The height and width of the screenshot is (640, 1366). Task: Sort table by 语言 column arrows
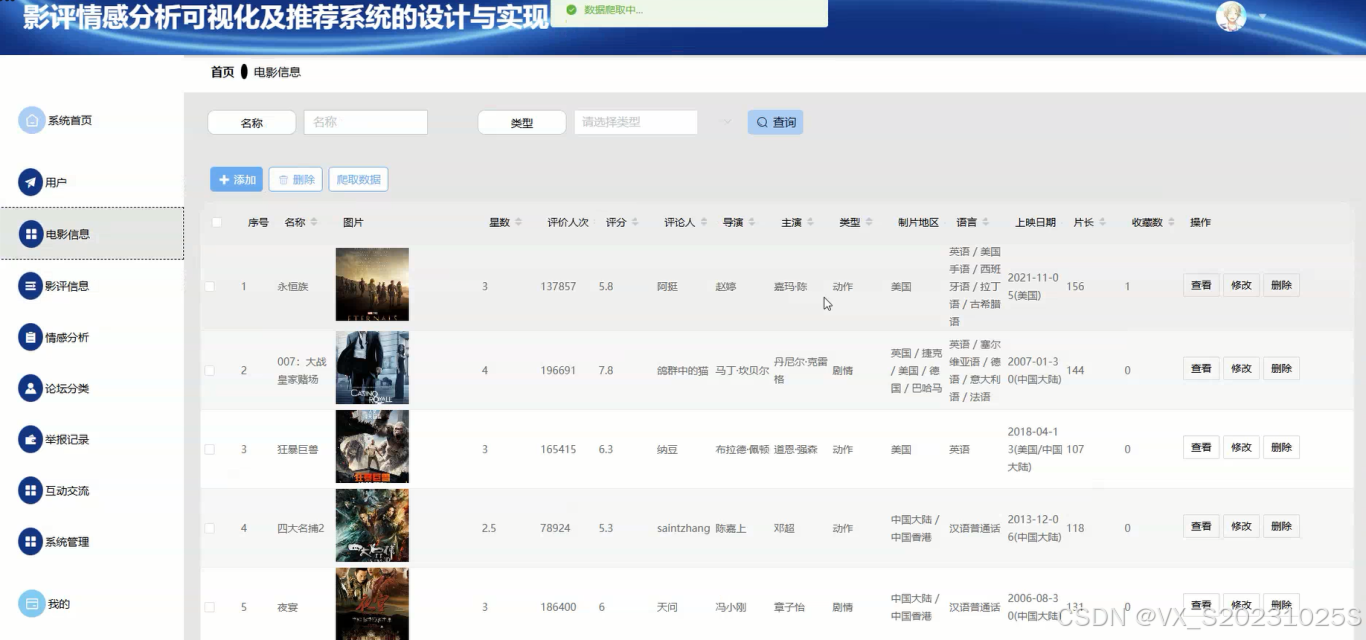[x=986, y=222]
